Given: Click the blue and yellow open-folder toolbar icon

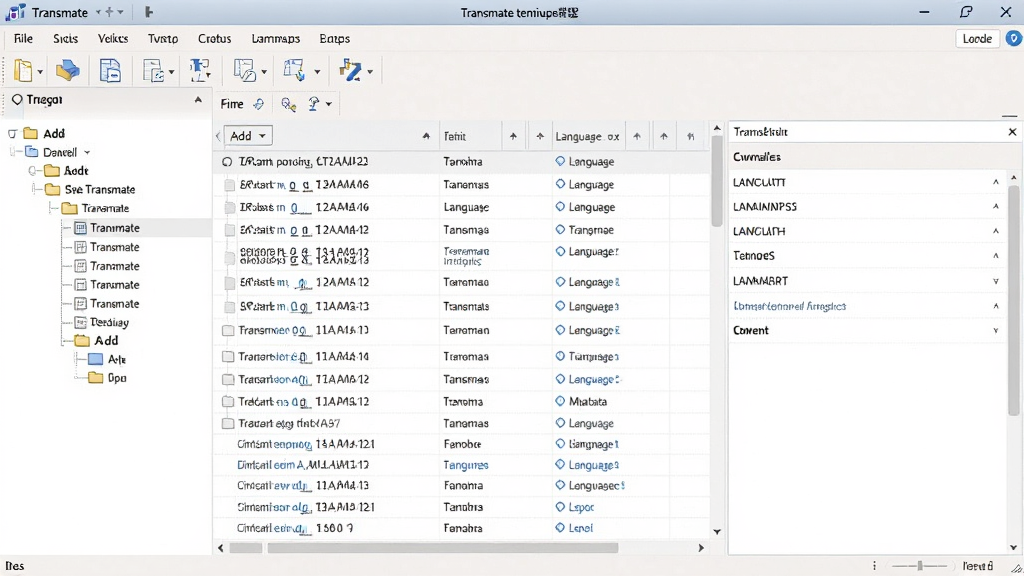Looking at the screenshot, I should (67, 71).
